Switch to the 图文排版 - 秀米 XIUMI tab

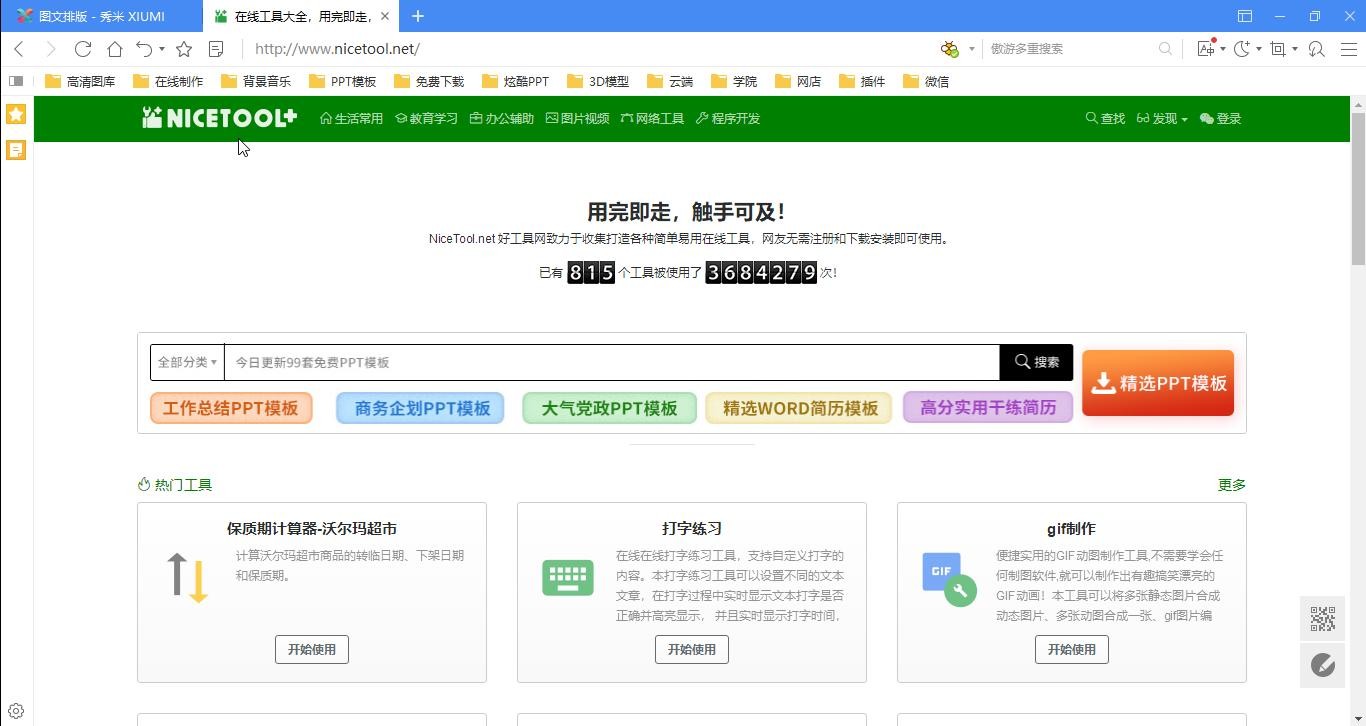coord(101,16)
